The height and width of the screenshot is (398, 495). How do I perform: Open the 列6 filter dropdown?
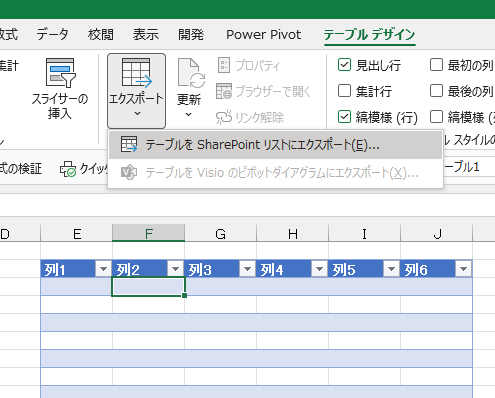[463, 269]
